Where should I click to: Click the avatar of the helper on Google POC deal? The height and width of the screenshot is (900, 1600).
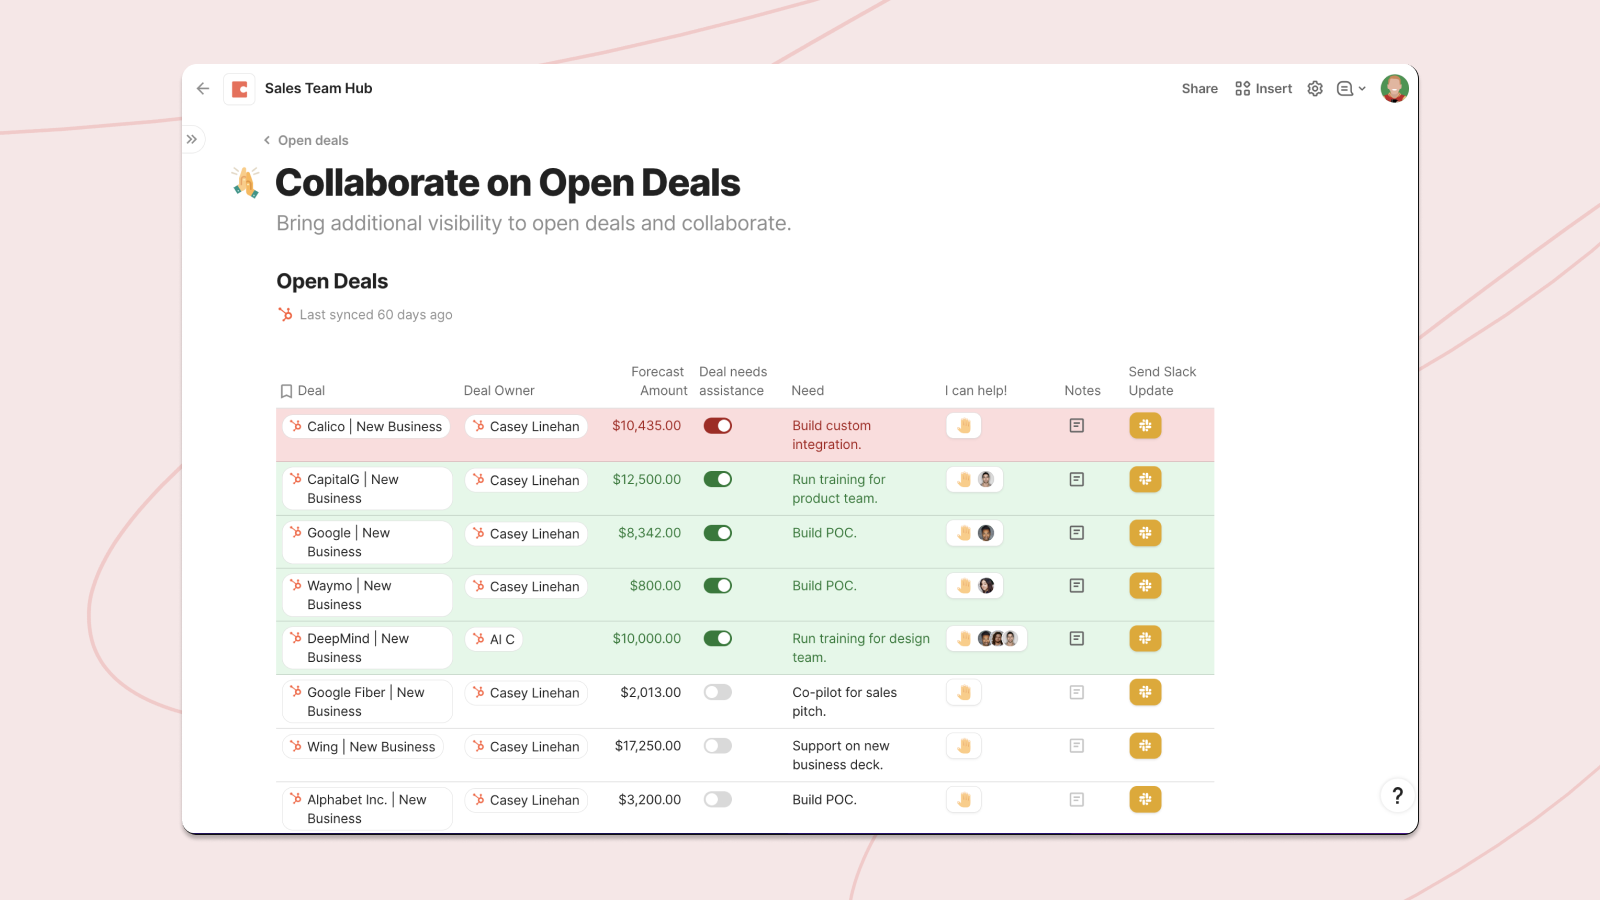tap(986, 533)
